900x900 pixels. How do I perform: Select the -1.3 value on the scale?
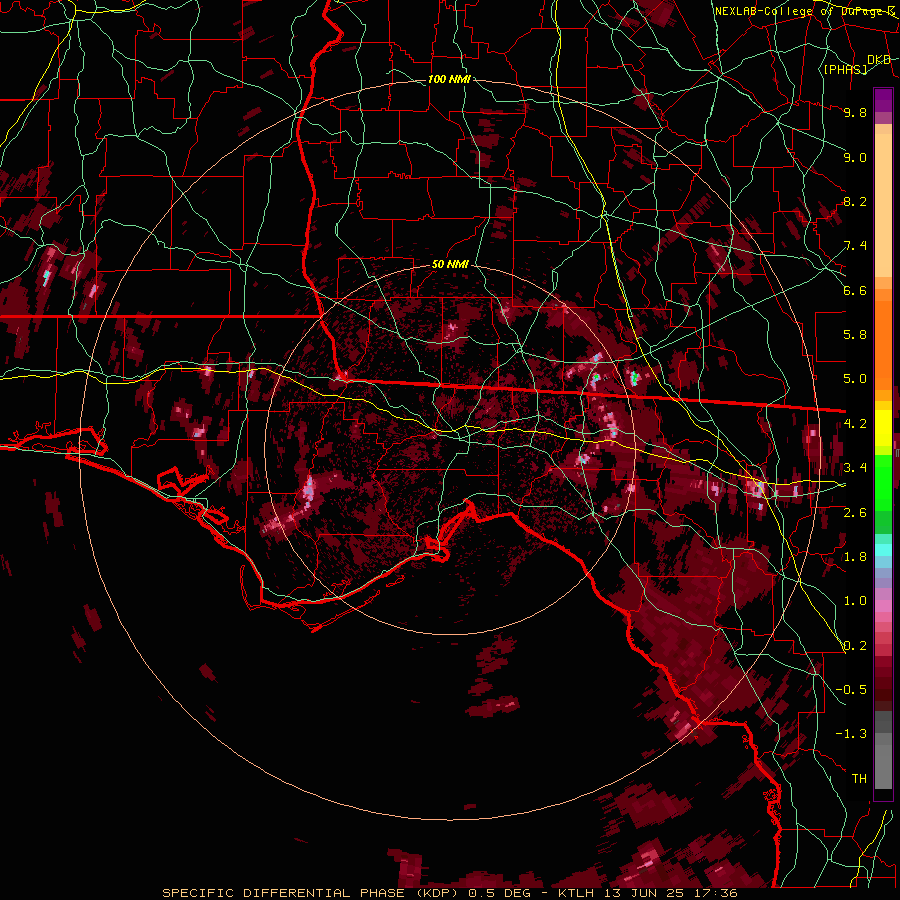point(851,734)
